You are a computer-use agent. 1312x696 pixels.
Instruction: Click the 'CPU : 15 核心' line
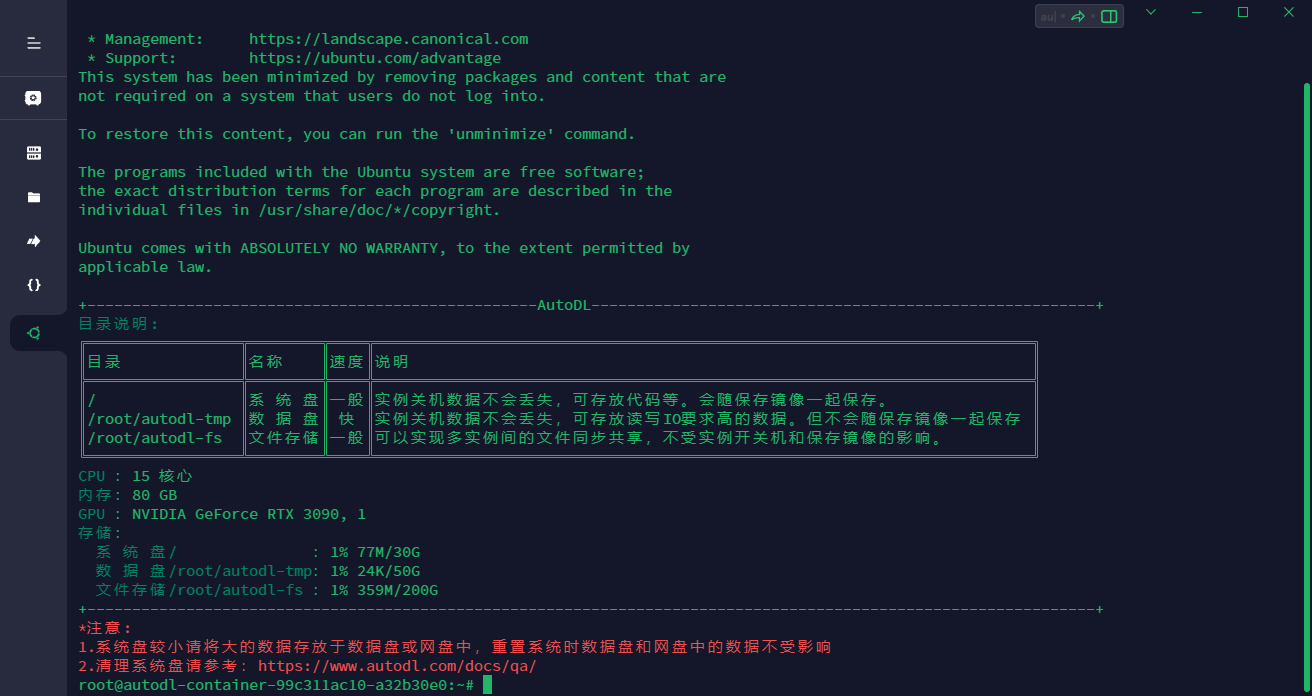[x=135, y=476]
